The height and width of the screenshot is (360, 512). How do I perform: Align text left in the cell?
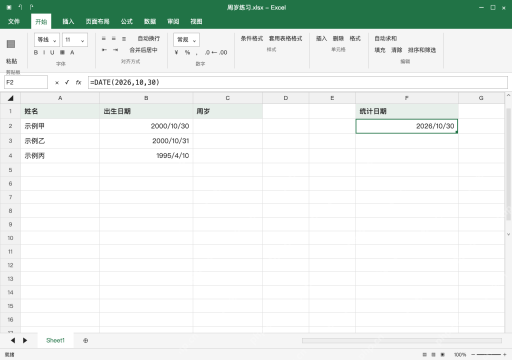point(104,39)
